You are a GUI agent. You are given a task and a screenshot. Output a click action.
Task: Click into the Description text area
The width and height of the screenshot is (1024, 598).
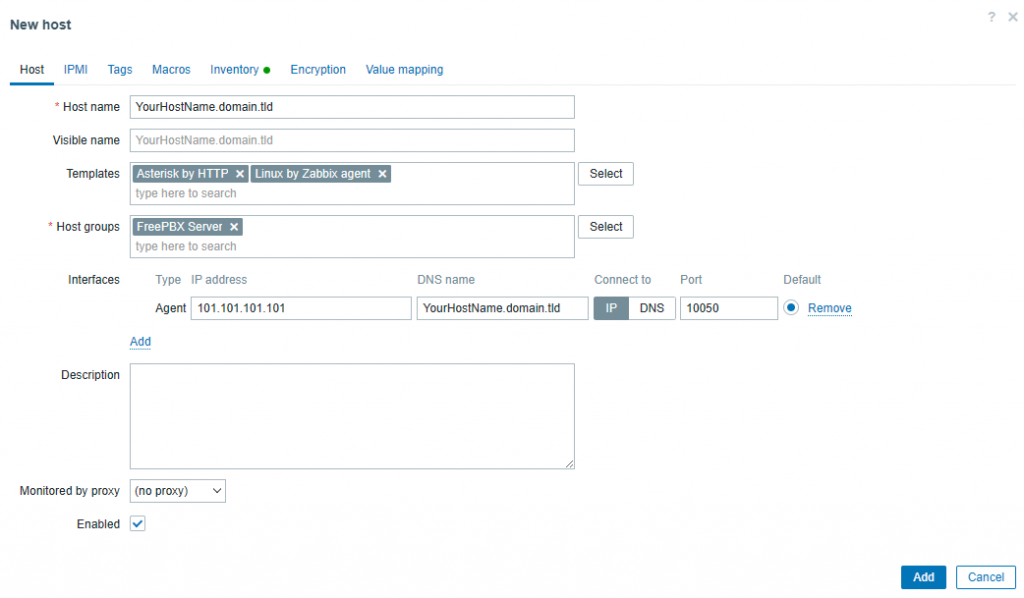click(352, 416)
